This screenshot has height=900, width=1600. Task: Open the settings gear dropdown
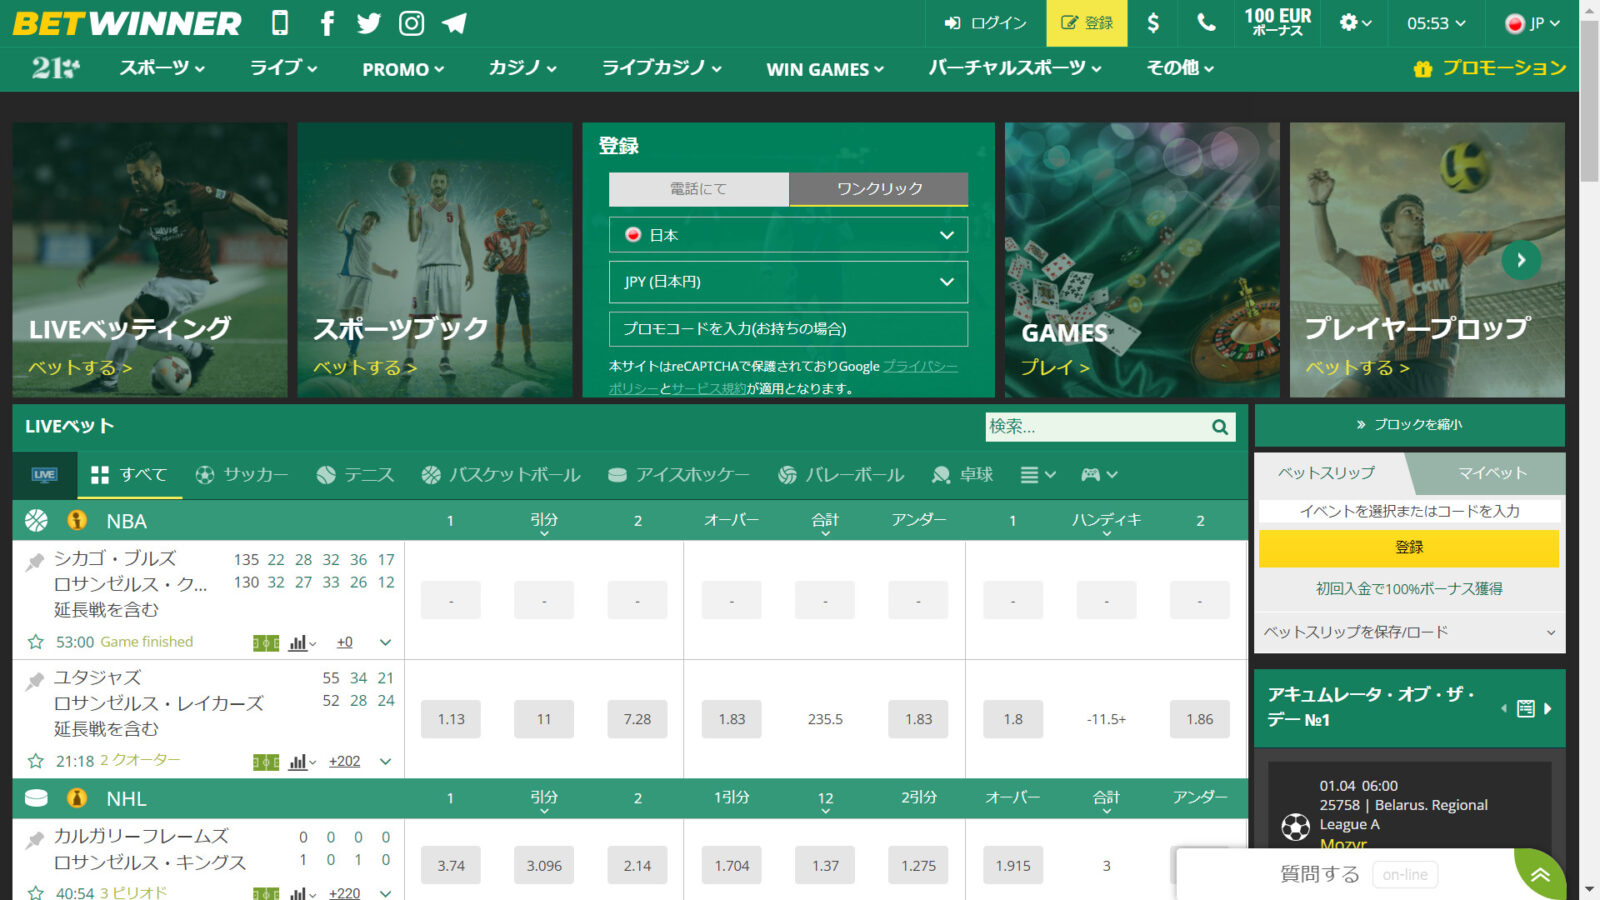click(1355, 23)
